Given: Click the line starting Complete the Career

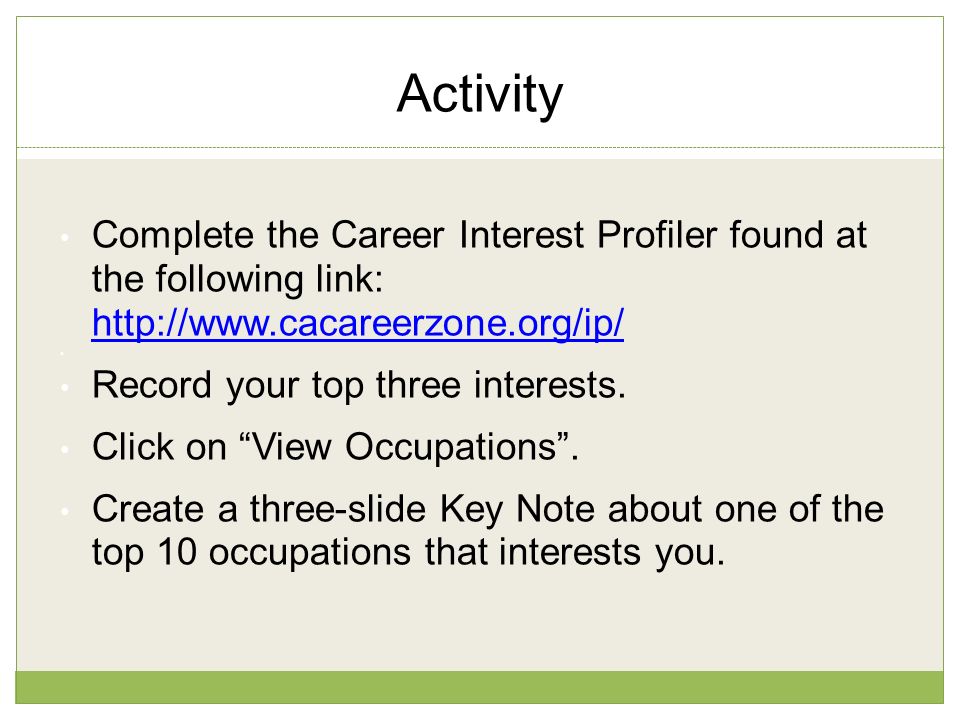Looking at the screenshot, I should point(479,235).
